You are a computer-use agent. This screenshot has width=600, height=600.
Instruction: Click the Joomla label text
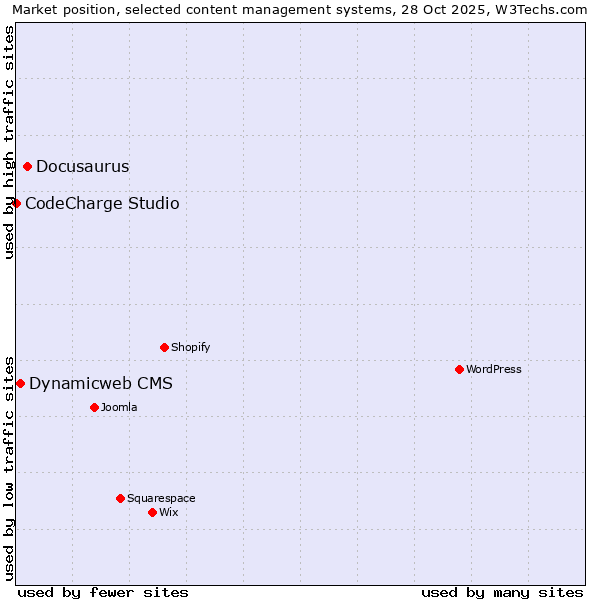(119, 408)
